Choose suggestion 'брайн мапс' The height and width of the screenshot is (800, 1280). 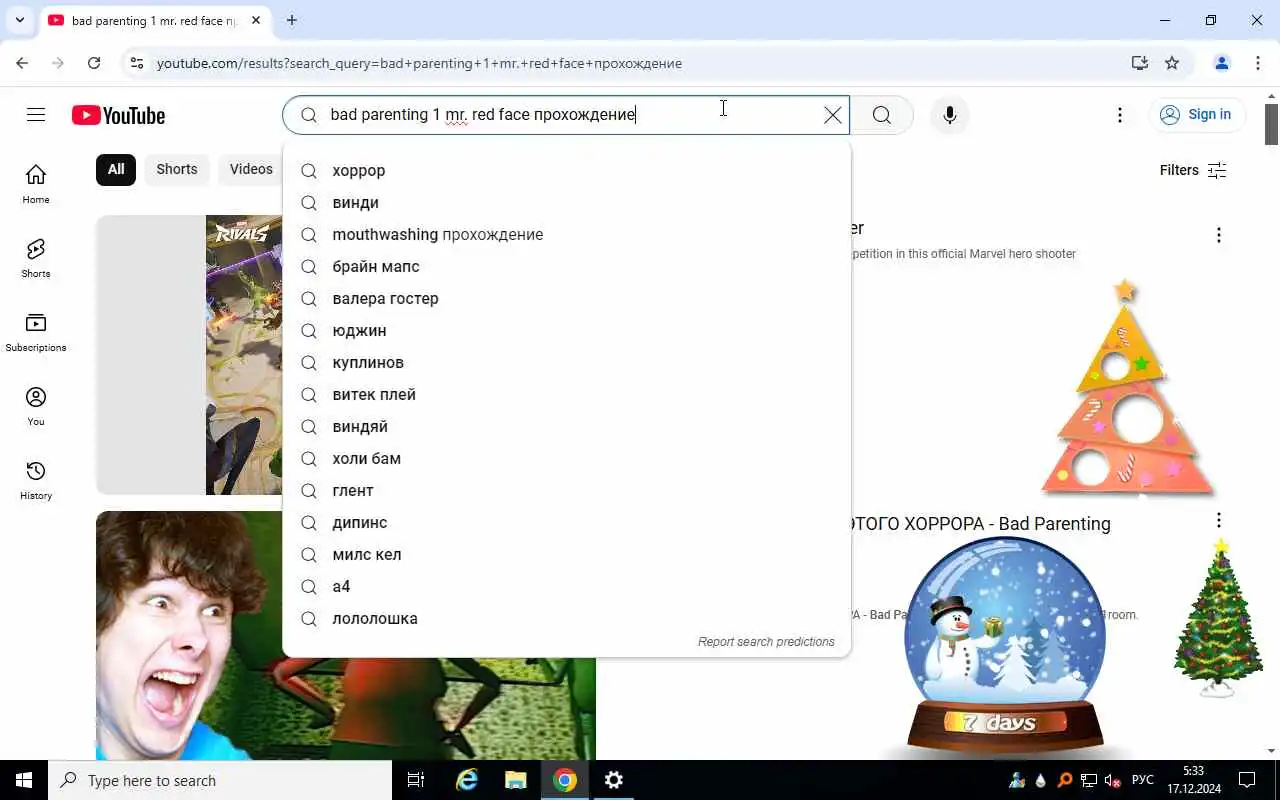(x=567, y=266)
